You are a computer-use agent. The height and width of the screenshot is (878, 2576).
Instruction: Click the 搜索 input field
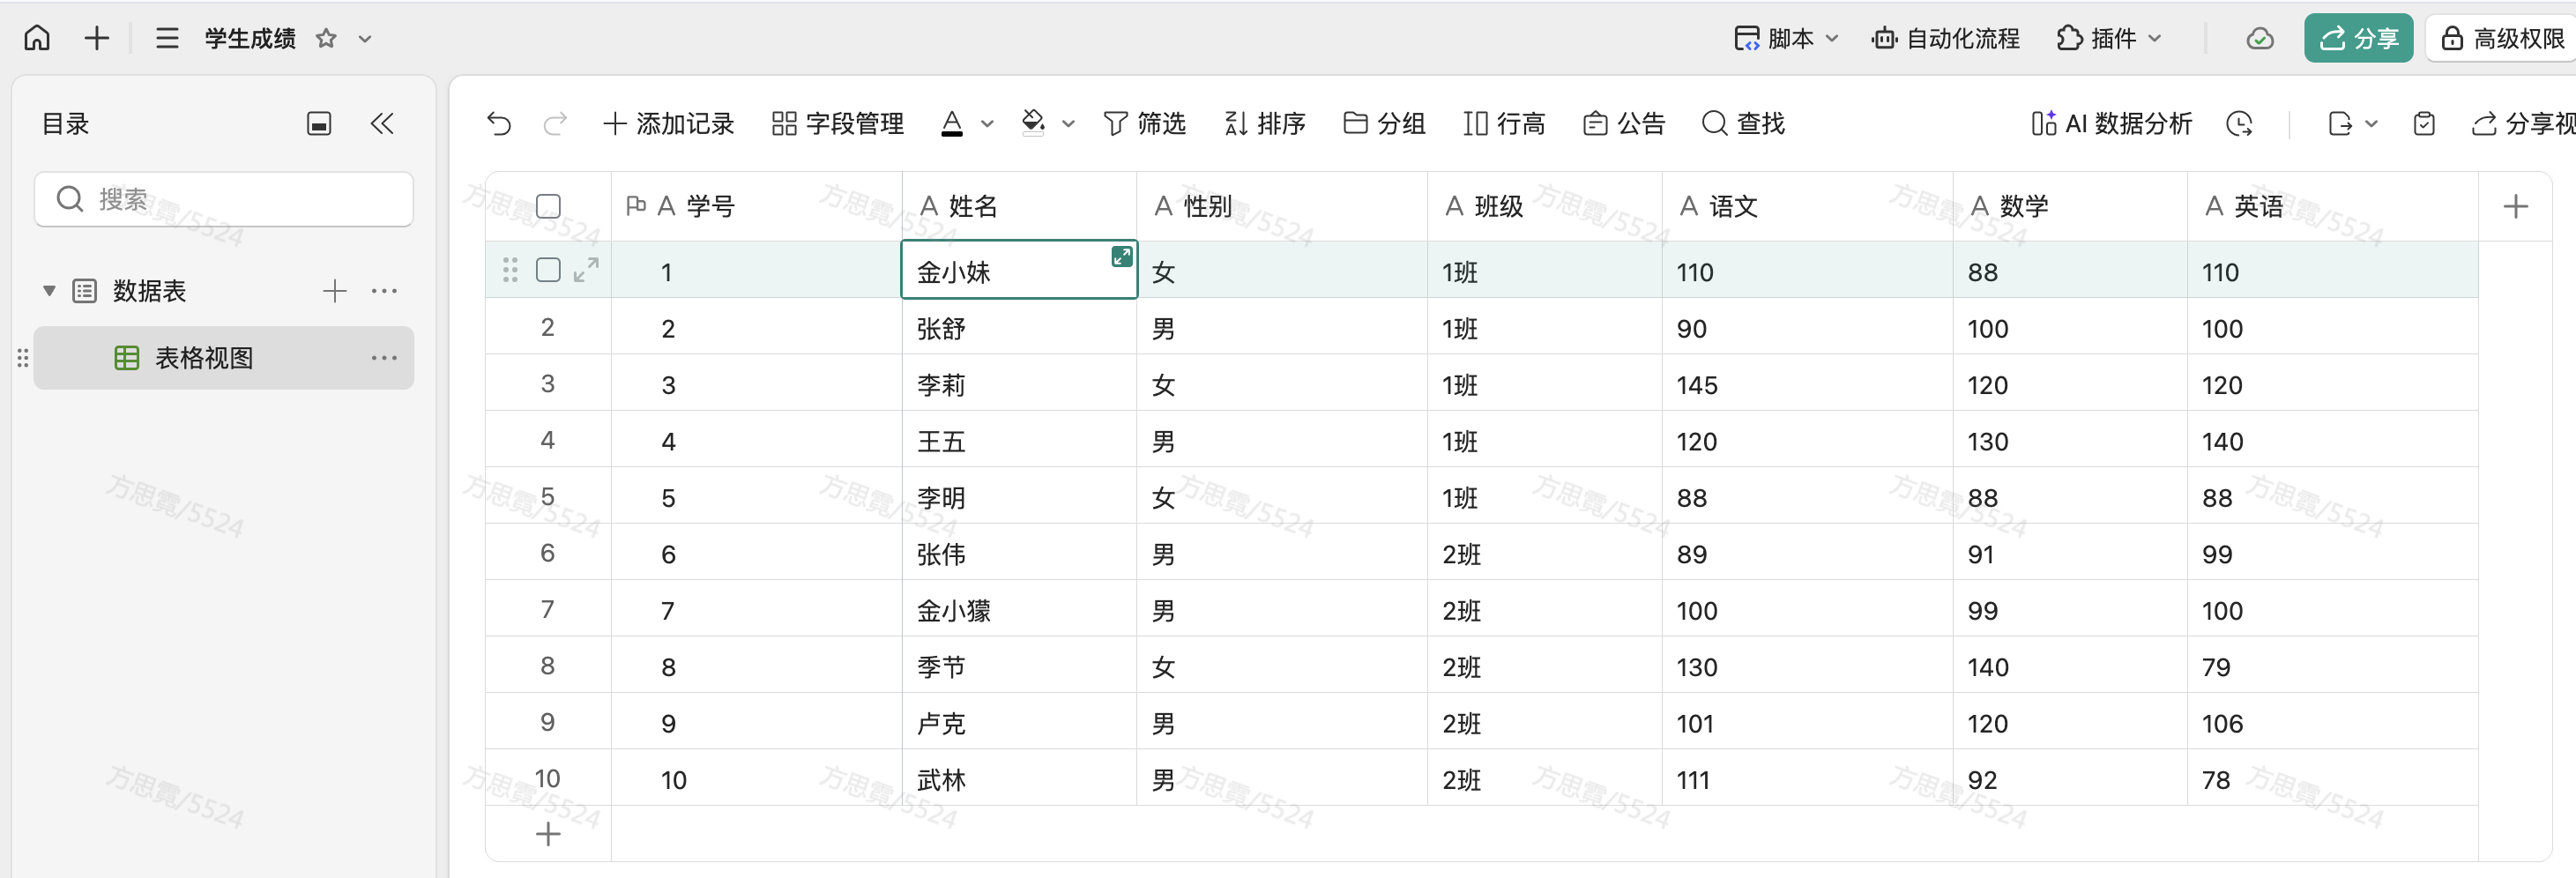tap(224, 199)
